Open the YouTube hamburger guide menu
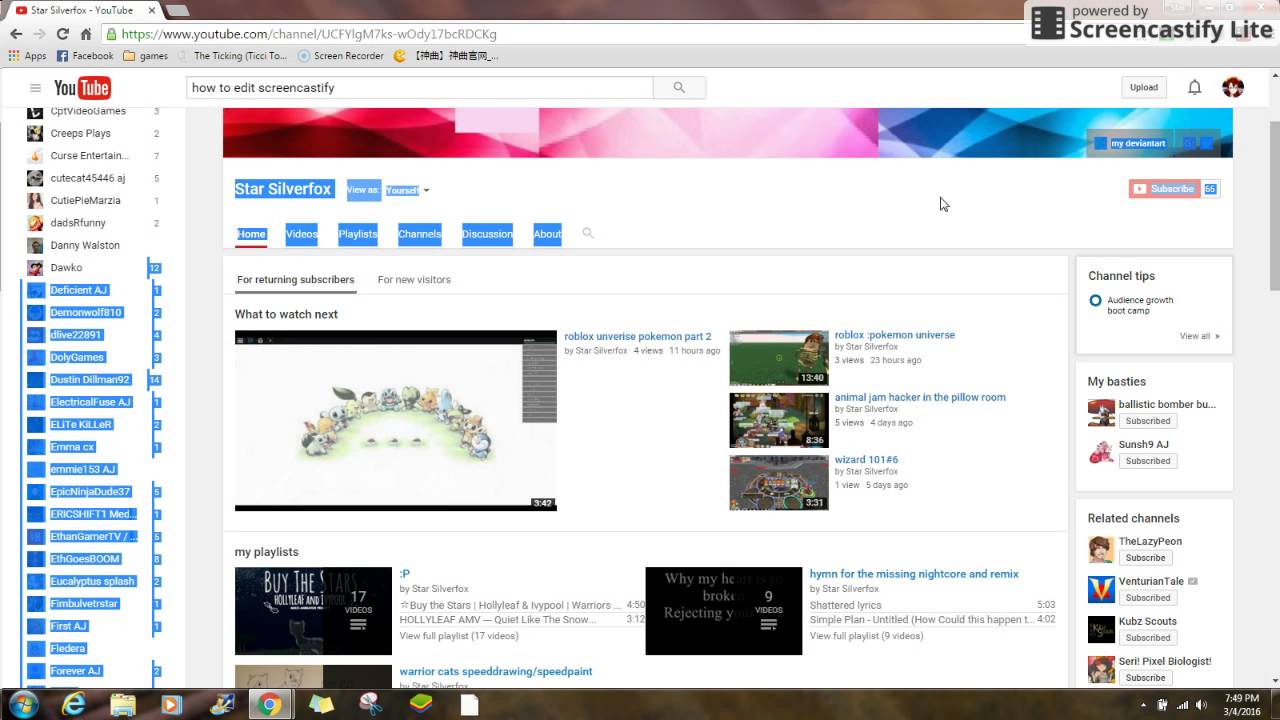This screenshot has height=720, width=1280. click(35, 88)
